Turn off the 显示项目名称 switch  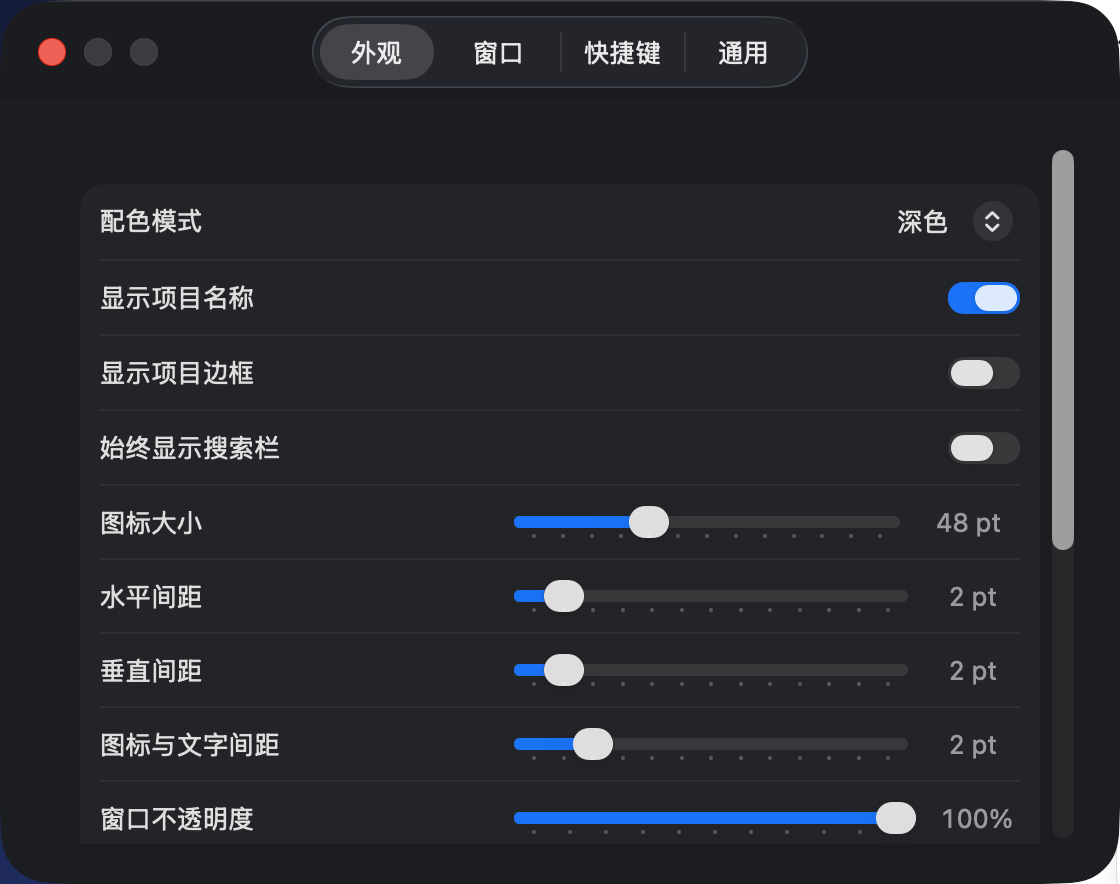click(x=983, y=298)
